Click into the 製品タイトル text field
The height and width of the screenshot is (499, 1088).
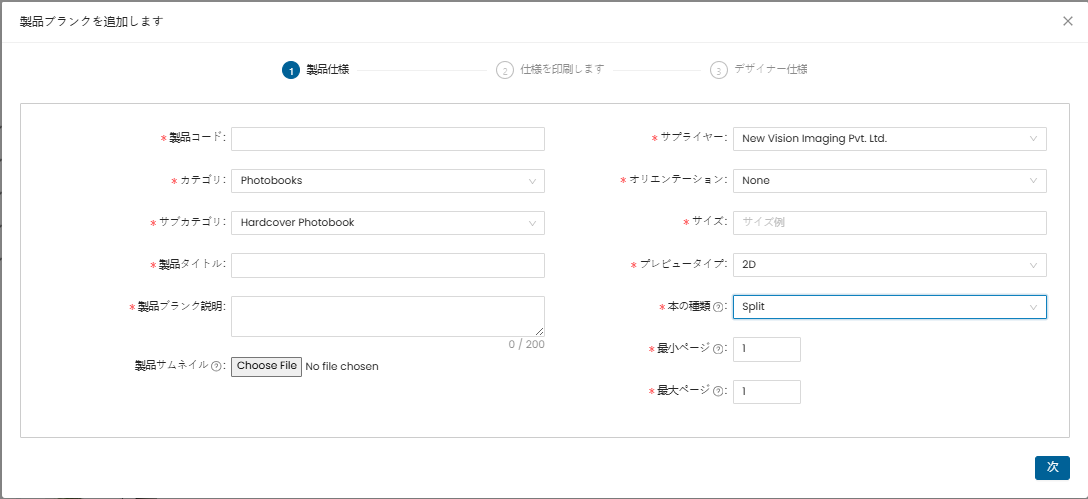click(x=387, y=265)
